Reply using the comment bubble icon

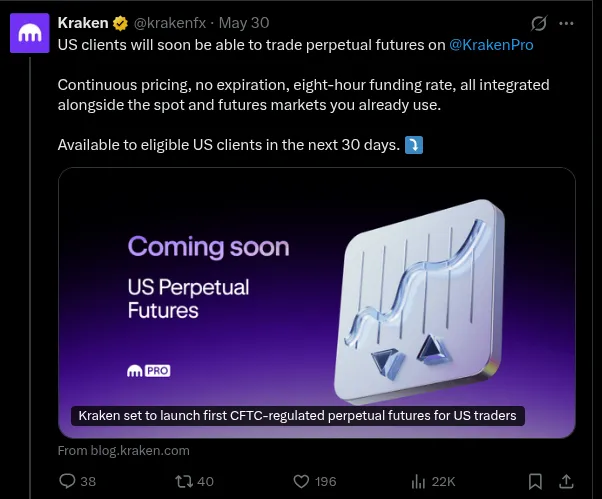point(67,481)
